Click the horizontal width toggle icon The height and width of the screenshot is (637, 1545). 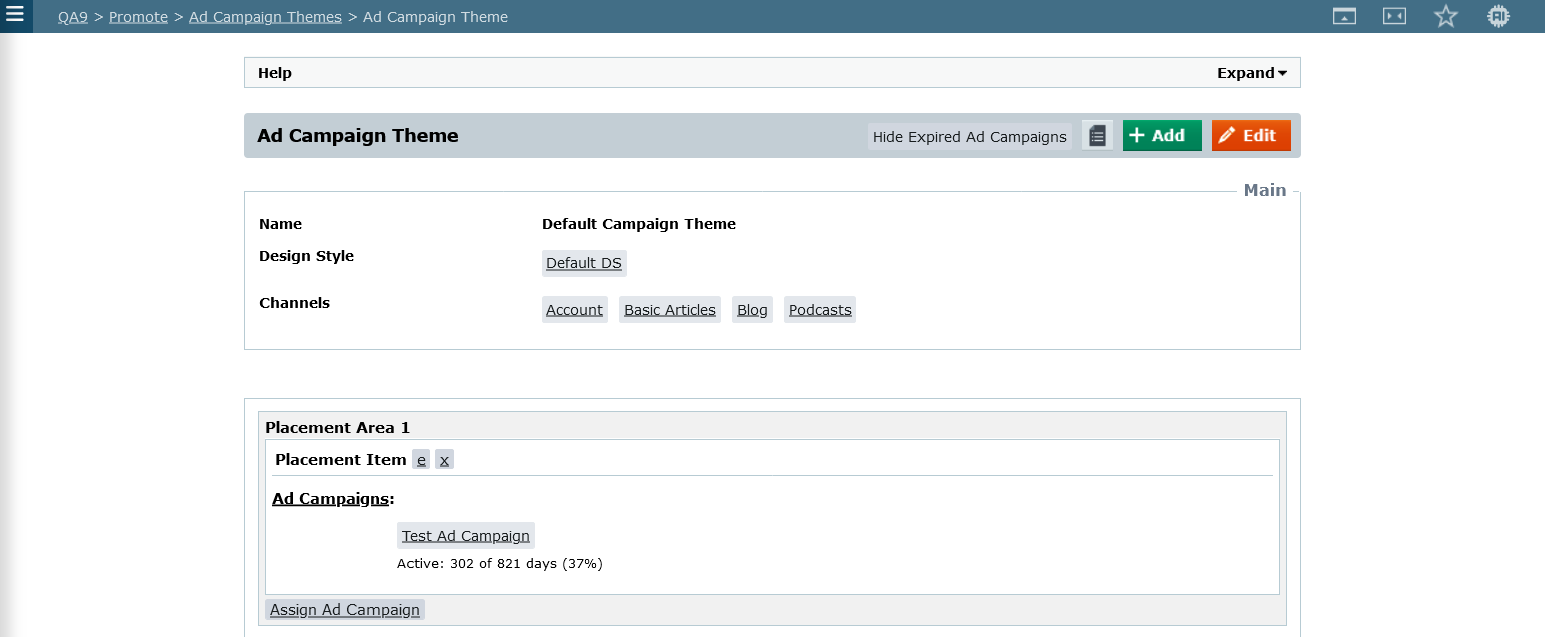1394,16
